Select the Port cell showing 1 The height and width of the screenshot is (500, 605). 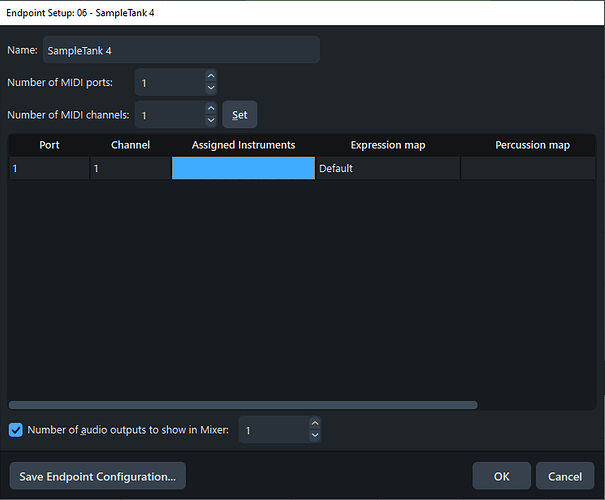pos(49,168)
